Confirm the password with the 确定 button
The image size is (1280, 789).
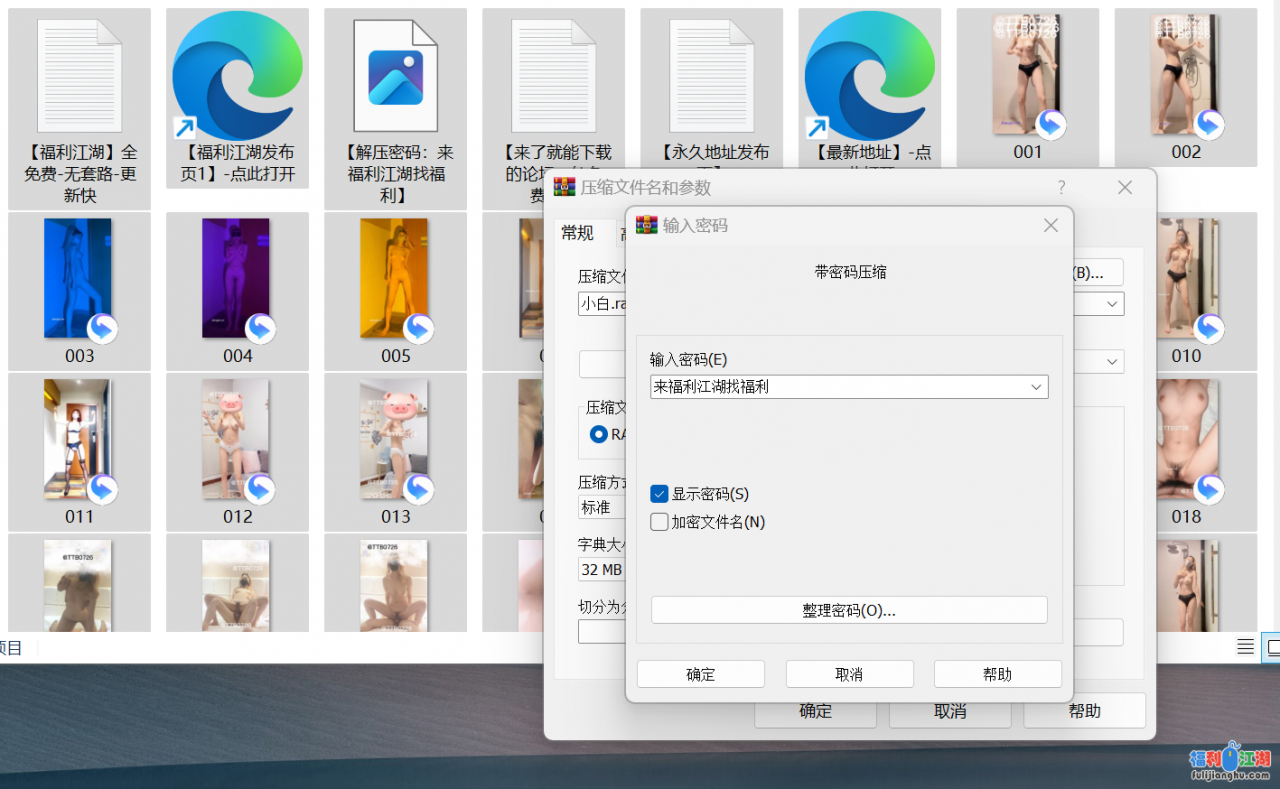700,673
